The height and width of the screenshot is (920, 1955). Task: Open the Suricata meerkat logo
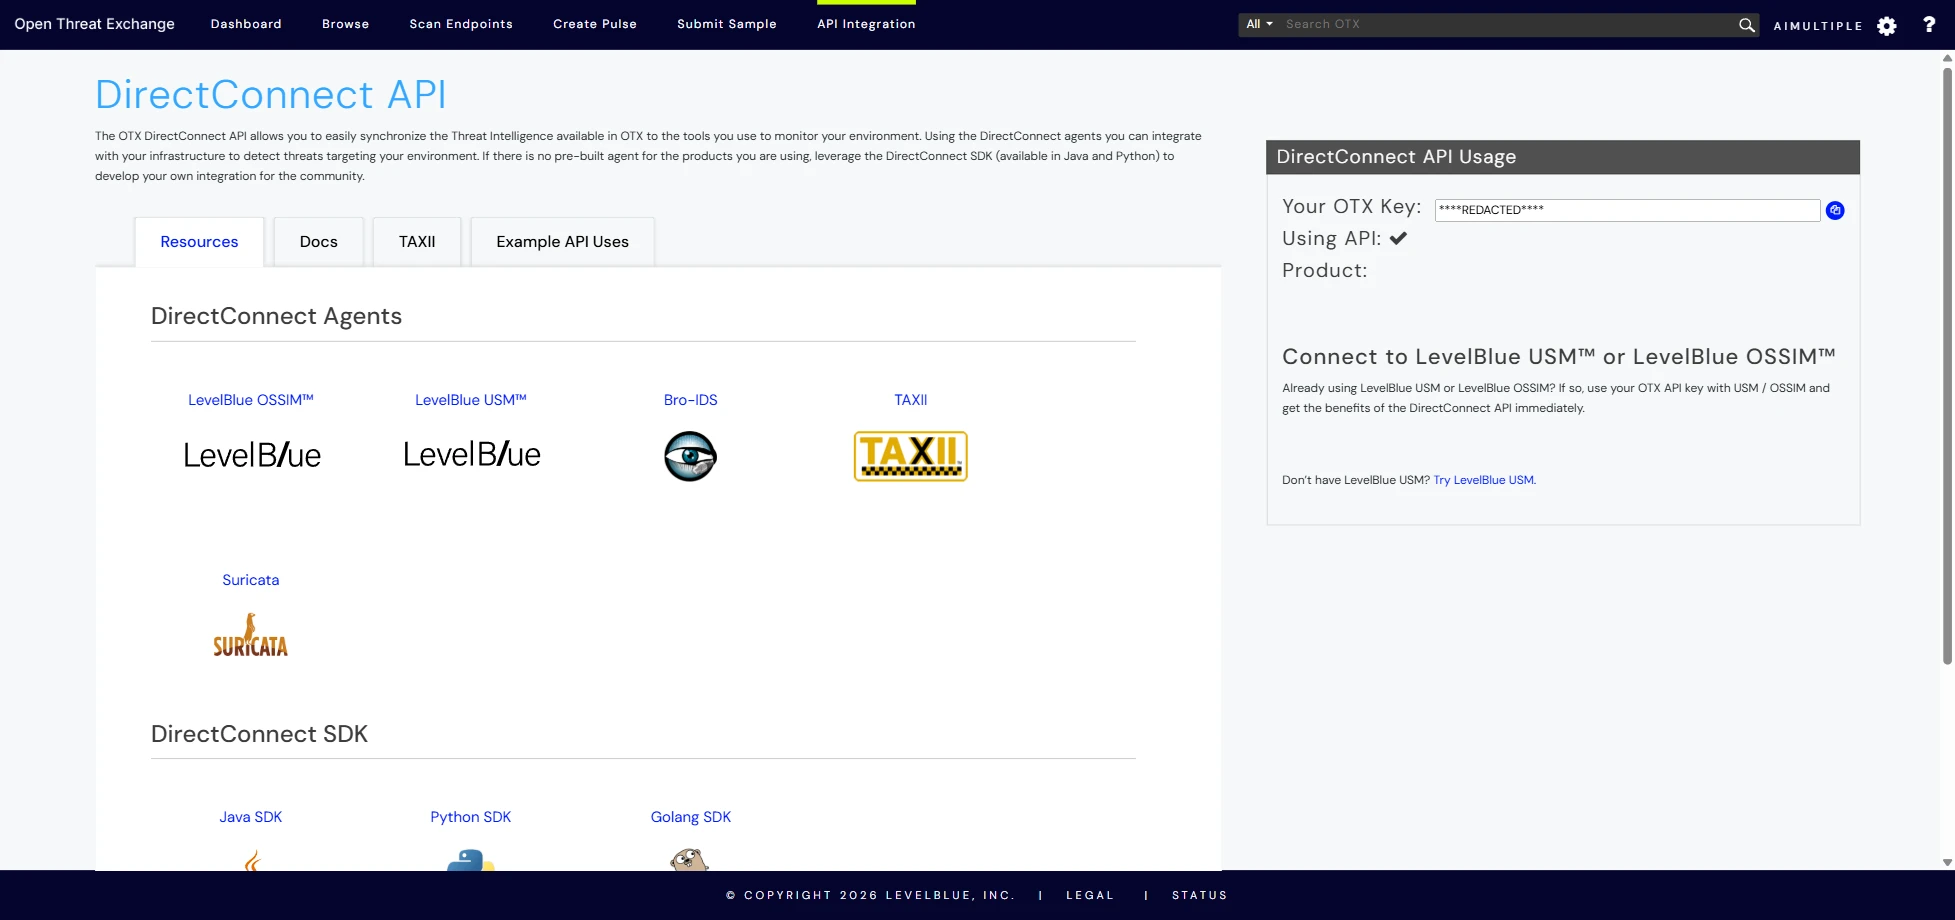250,635
